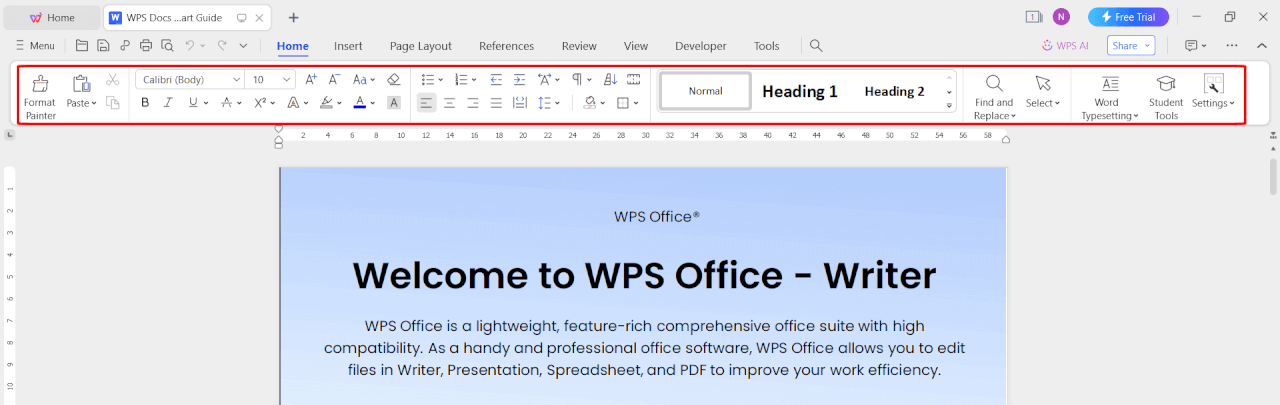Screen dimensions: 1280x405
Task: Expand the line spacing dropdown
Action: [558, 102]
